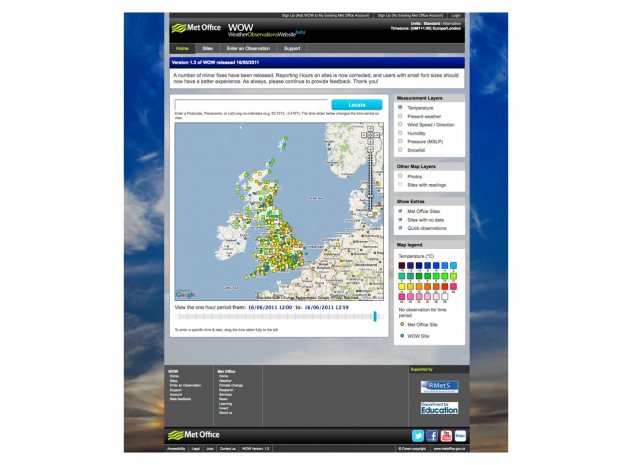Open Contact us link in the bottom bar
The width and height of the screenshot is (630, 465).
point(227,449)
